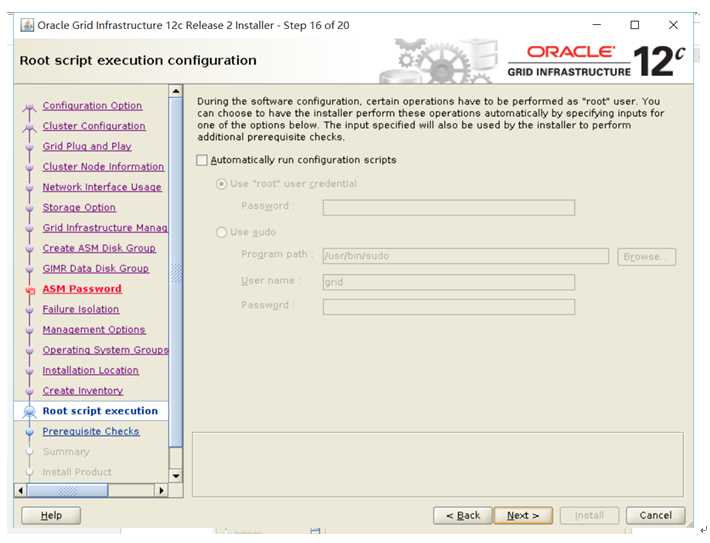Open Browse for sudo program path
Screen dimensions: 710x543
point(647,256)
